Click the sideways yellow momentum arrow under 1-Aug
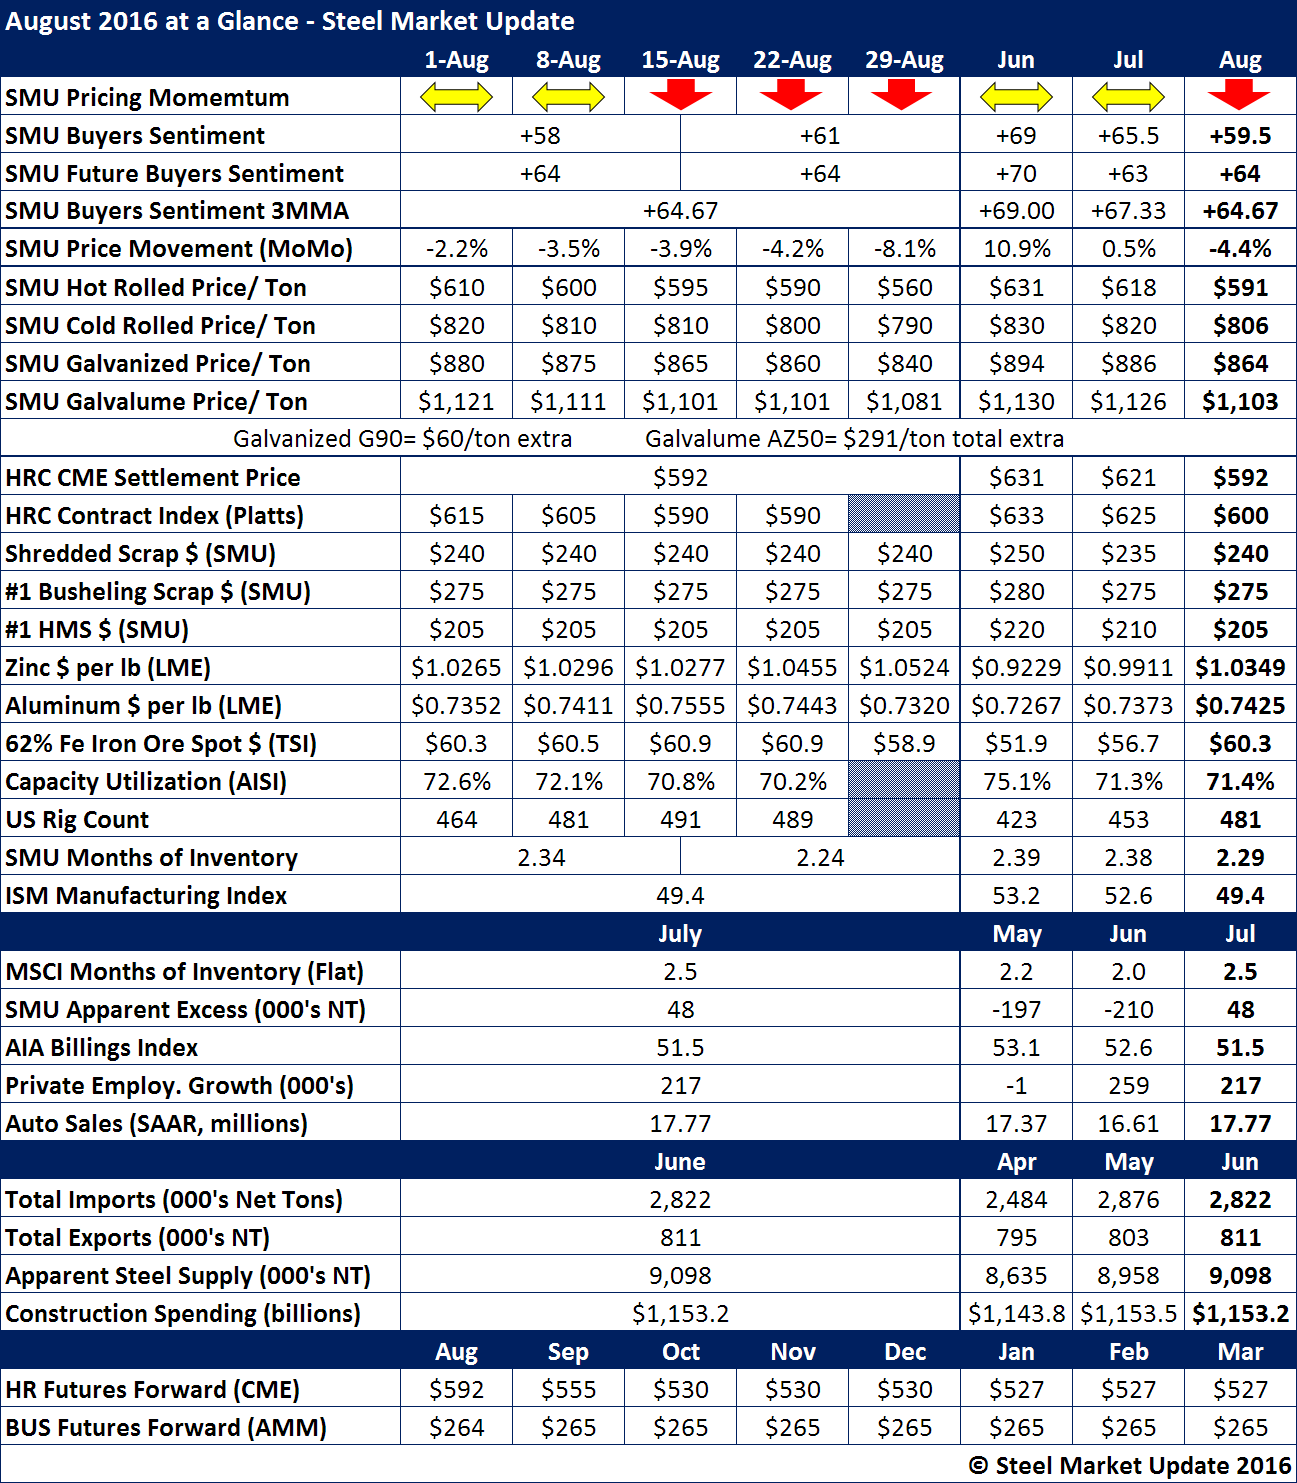The height and width of the screenshot is (1483, 1297). tap(456, 97)
